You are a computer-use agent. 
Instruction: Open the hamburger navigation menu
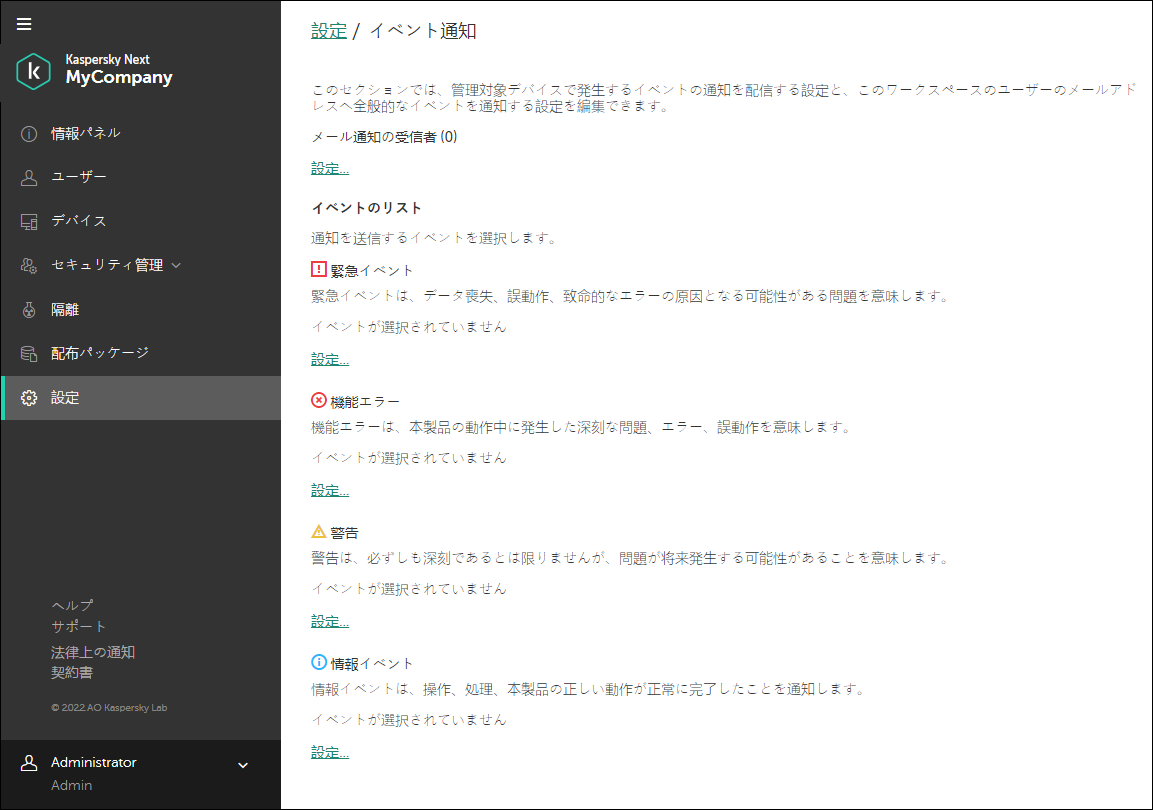[24, 24]
